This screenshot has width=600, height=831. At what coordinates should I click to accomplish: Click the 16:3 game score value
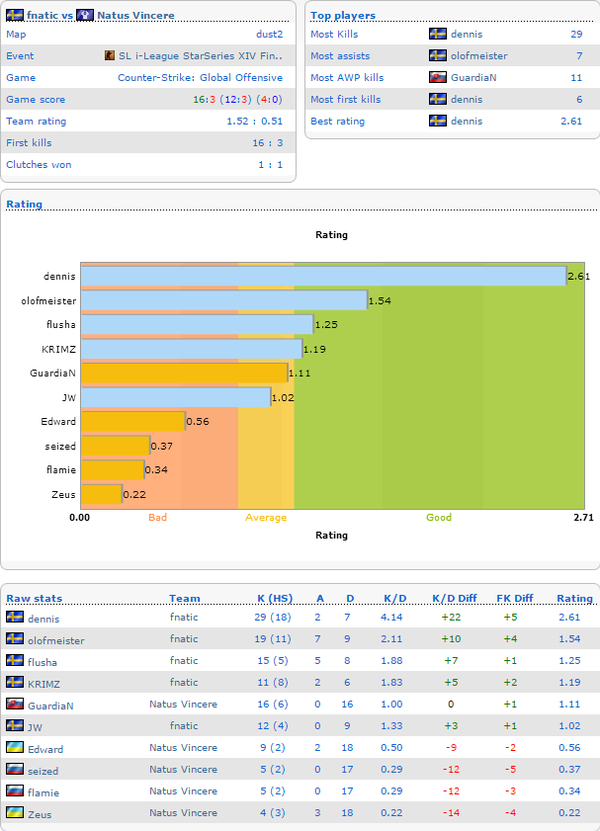pos(204,99)
